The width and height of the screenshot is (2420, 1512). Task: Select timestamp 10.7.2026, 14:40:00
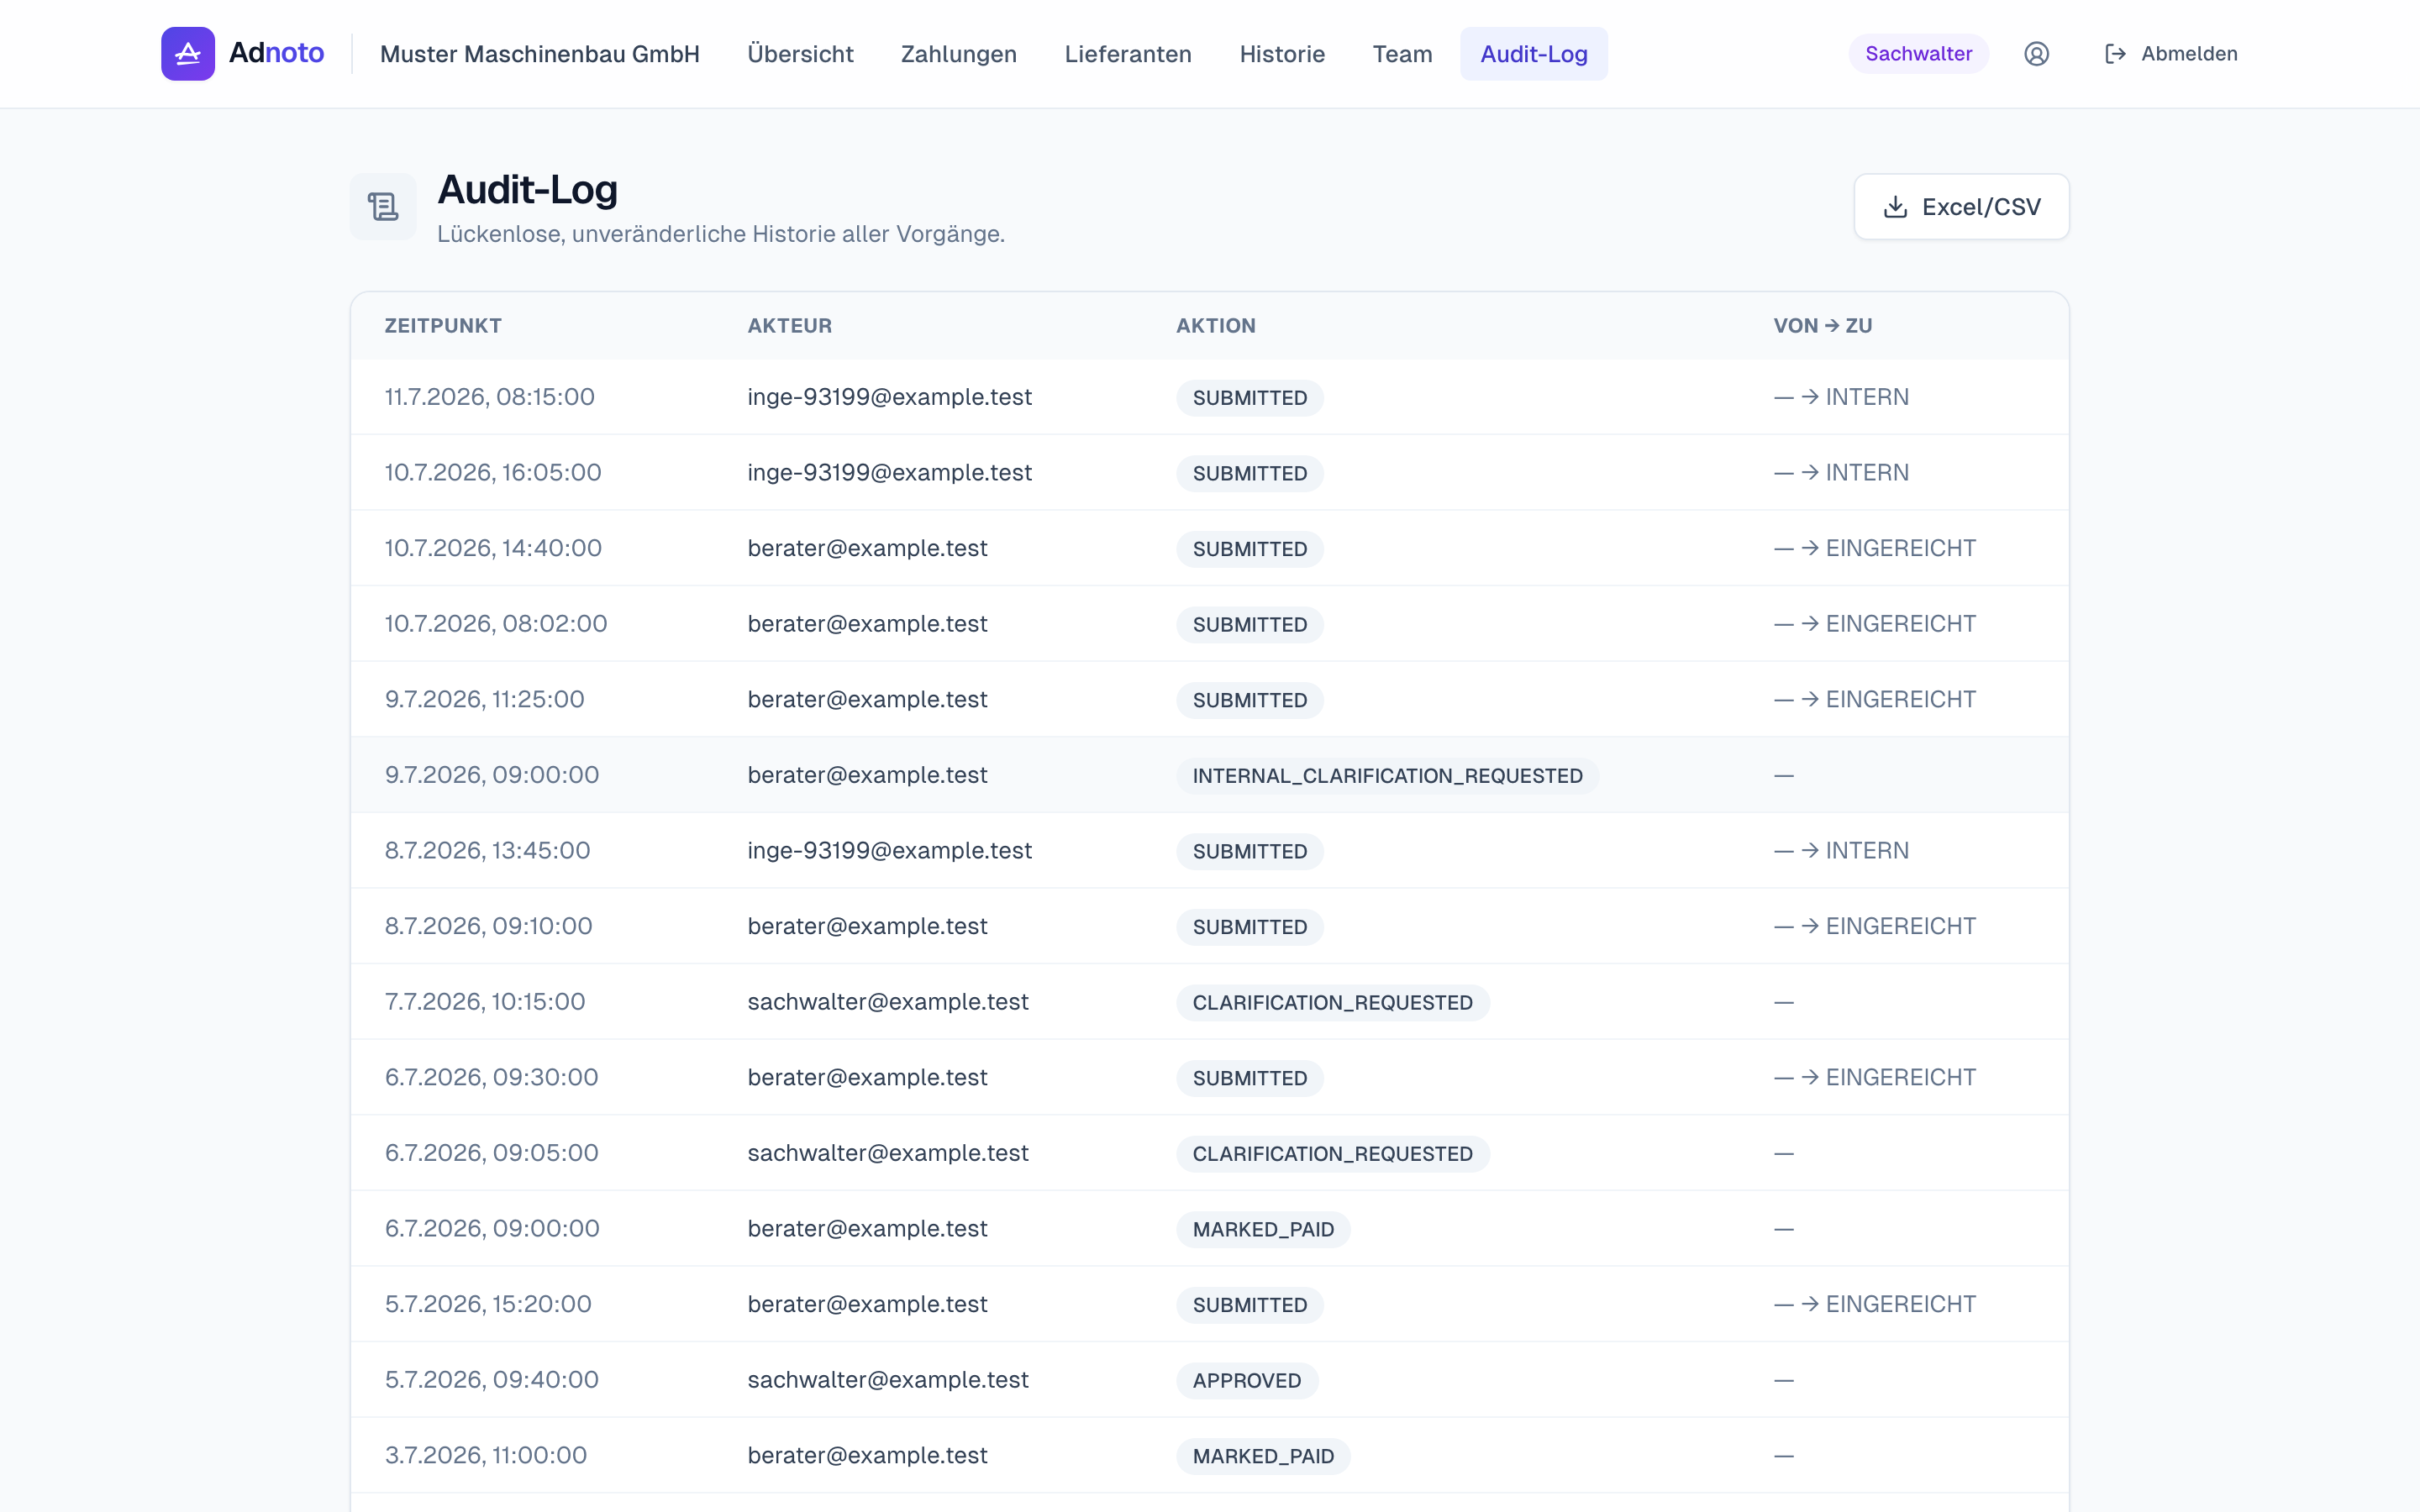pyautogui.click(x=493, y=548)
